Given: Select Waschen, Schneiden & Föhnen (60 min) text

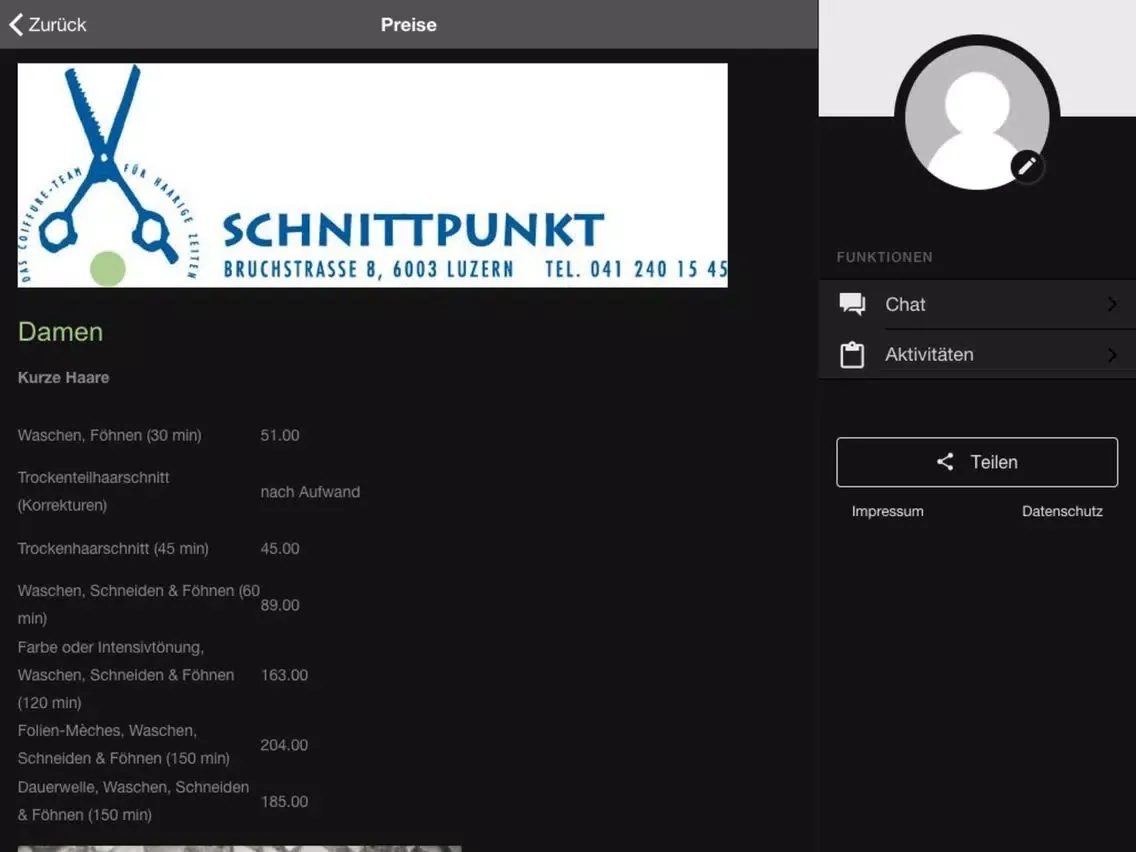Looking at the screenshot, I should 138,604.
